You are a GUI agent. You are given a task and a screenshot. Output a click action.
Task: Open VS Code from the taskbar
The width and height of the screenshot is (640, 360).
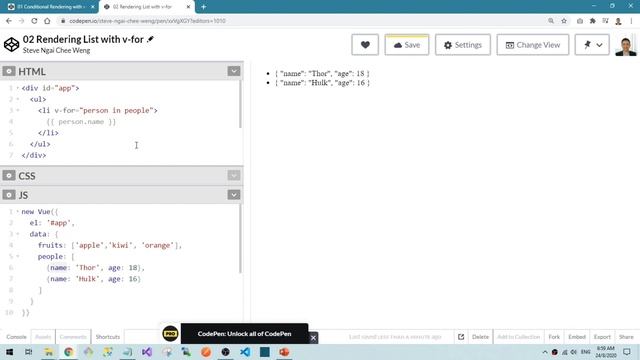245,352
